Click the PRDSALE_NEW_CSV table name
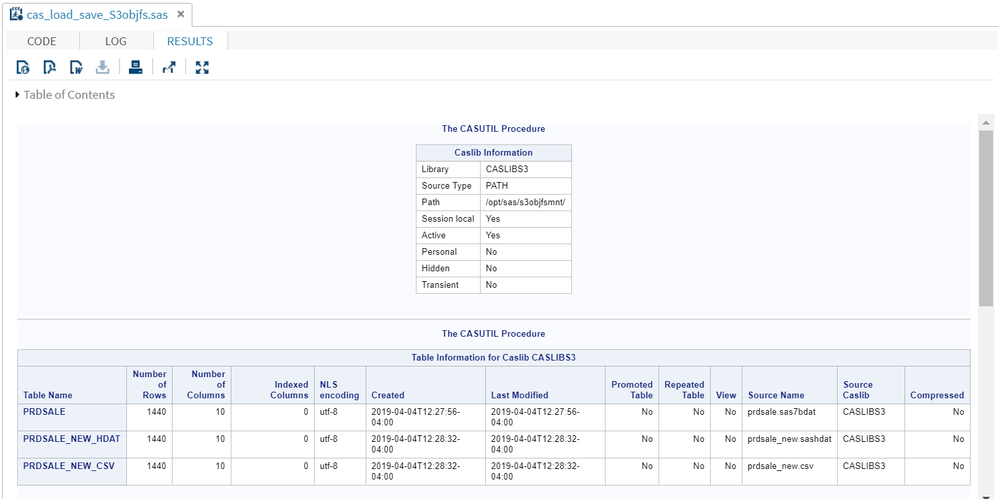Viewport: 999px width, 499px height. 67,465
